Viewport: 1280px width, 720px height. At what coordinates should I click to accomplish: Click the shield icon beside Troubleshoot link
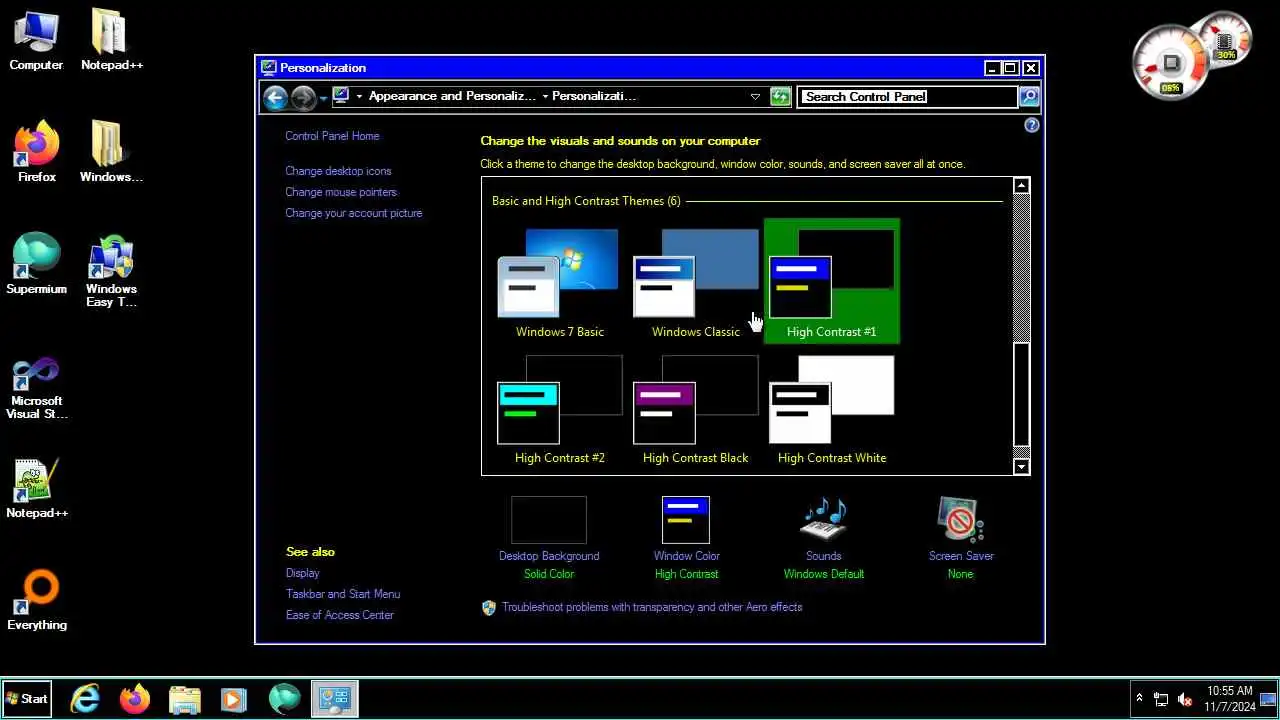coord(489,607)
